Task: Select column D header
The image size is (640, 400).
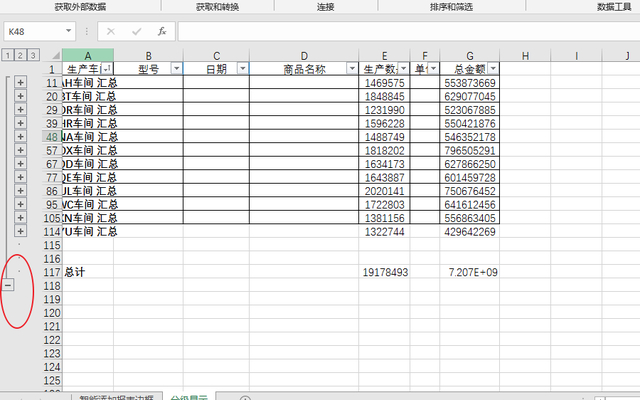Action: [x=304, y=56]
